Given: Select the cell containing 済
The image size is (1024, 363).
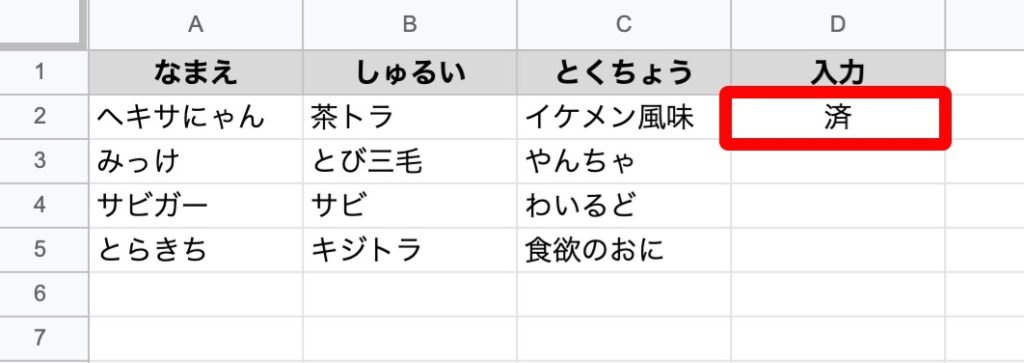Looking at the screenshot, I should coord(835,118).
